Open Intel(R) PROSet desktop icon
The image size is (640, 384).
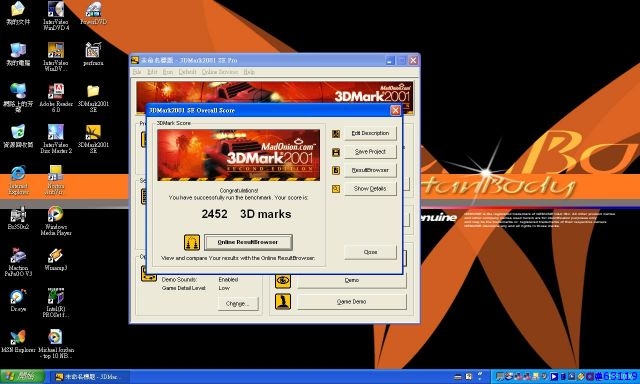(56, 303)
